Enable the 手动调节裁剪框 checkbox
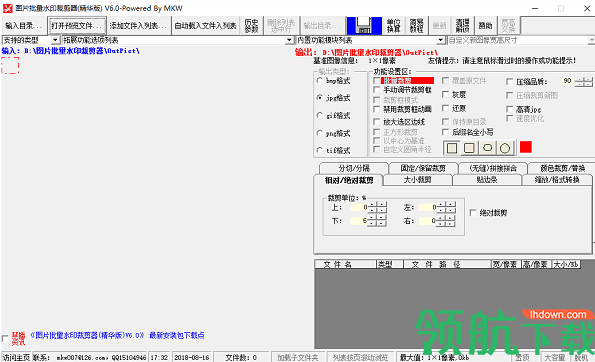The width and height of the screenshot is (595, 362). [x=377, y=90]
